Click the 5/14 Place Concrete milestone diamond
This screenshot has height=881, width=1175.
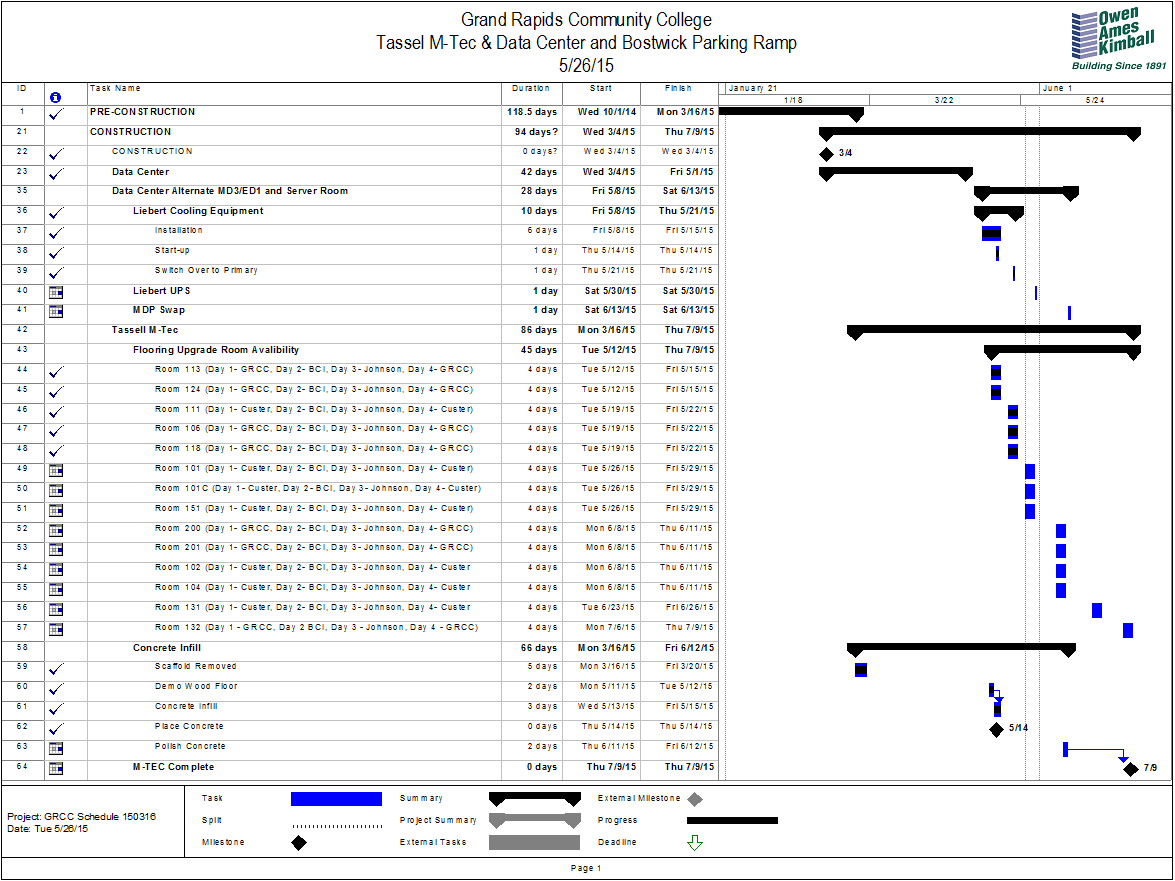[x=995, y=727]
